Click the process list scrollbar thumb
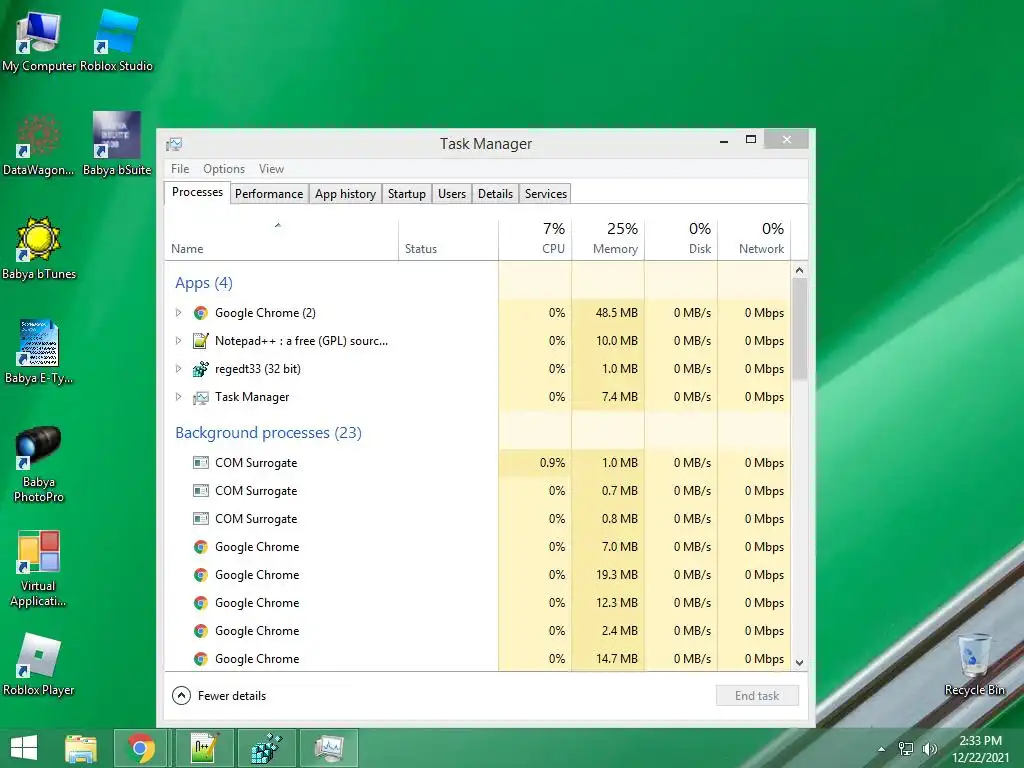This screenshot has width=1024, height=768. tap(799, 329)
